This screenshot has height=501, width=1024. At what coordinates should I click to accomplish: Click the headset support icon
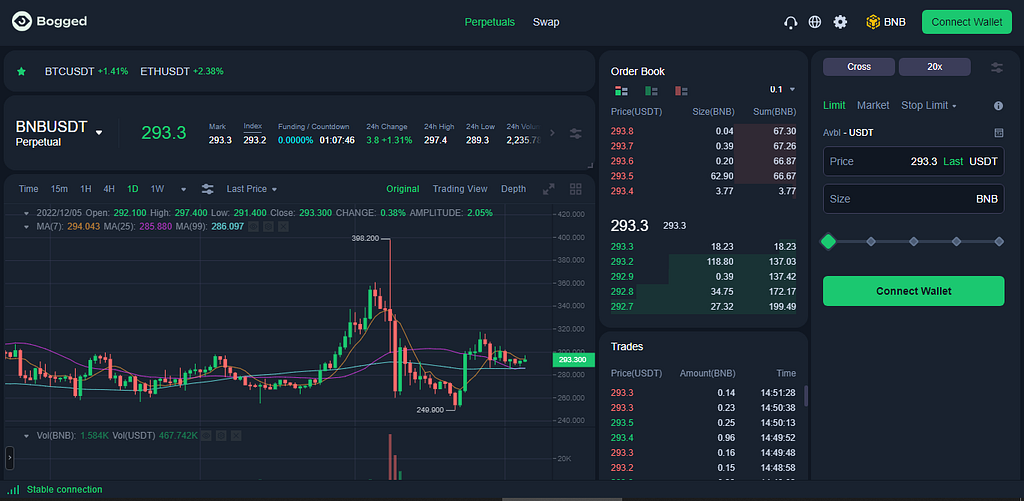790,22
